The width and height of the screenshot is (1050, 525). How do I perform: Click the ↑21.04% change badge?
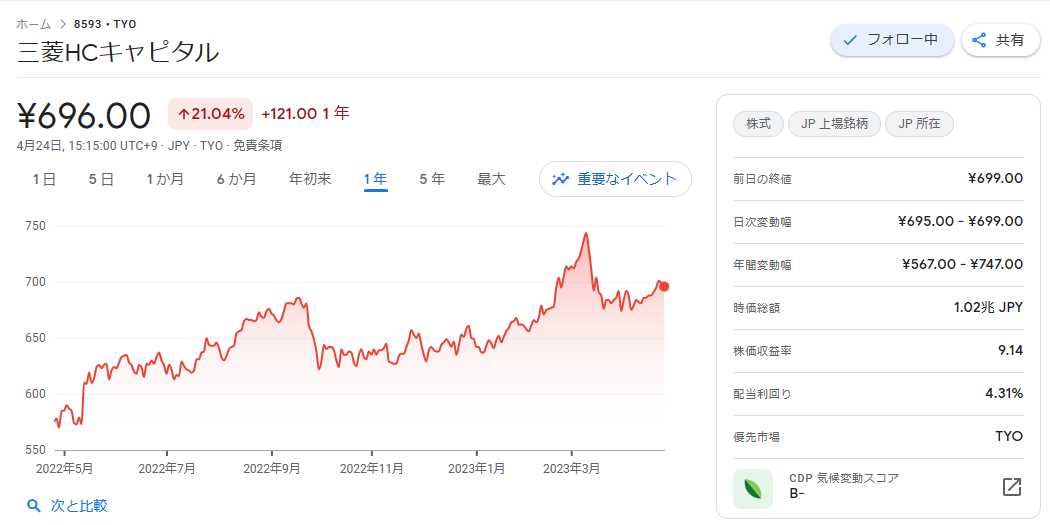(210, 114)
